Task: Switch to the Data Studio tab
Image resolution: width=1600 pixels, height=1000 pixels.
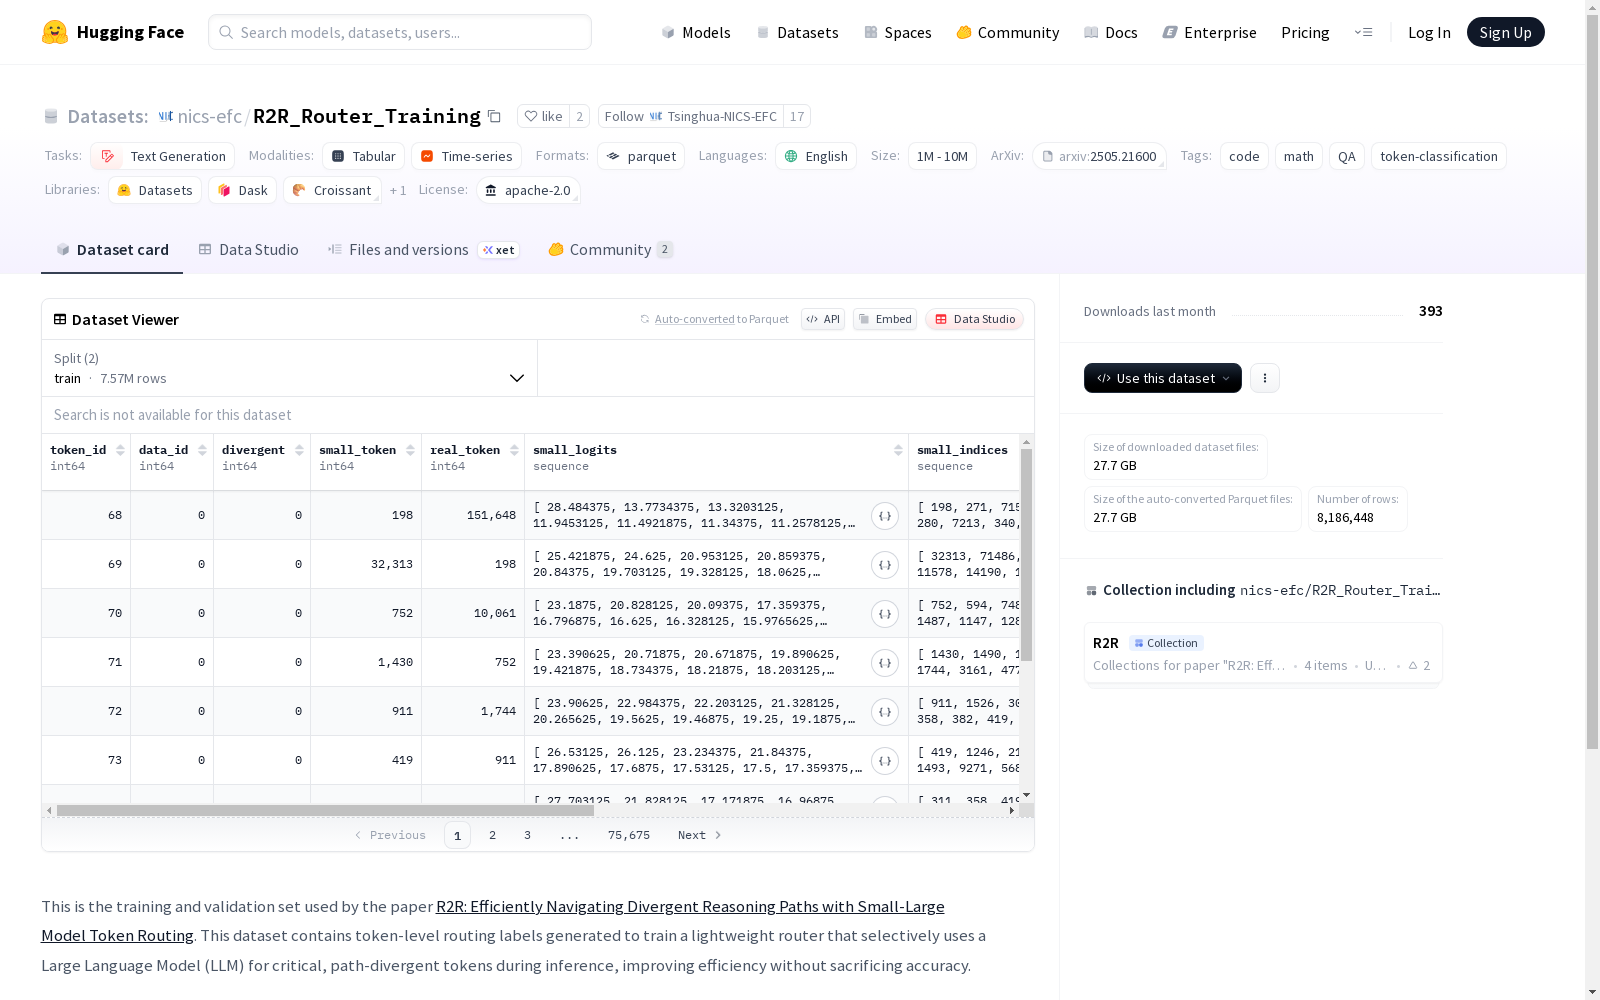Action: [x=248, y=250]
